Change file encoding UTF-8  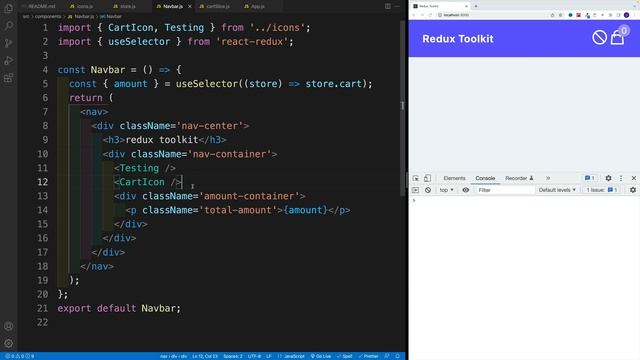pyautogui.click(x=254, y=356)
